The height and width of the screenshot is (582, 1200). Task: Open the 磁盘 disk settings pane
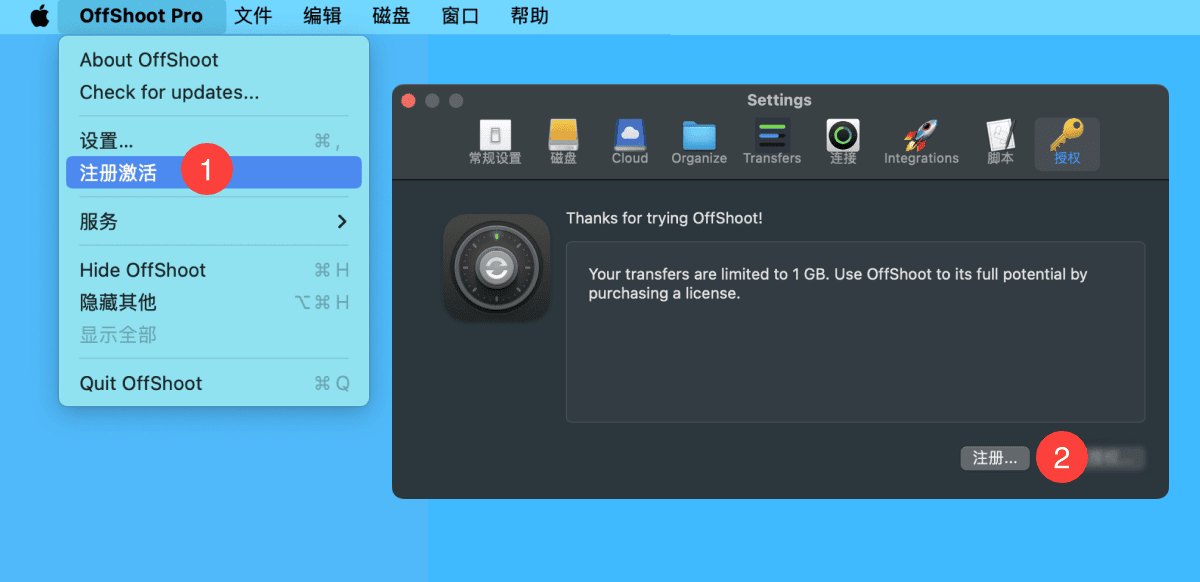tap(563, 143)
